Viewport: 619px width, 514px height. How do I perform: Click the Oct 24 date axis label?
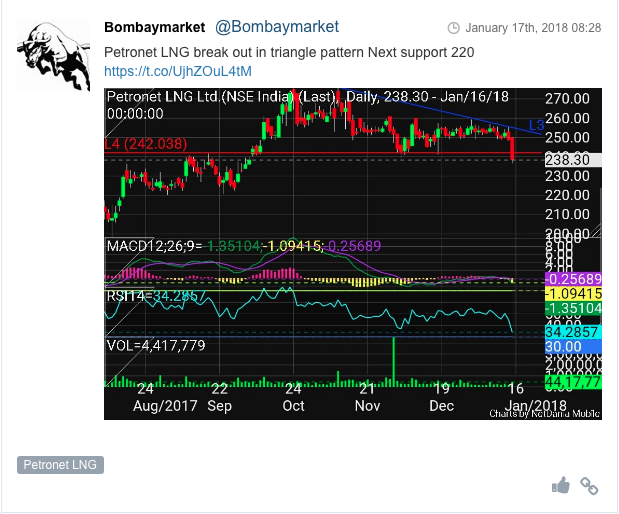[x=293, y=397]
